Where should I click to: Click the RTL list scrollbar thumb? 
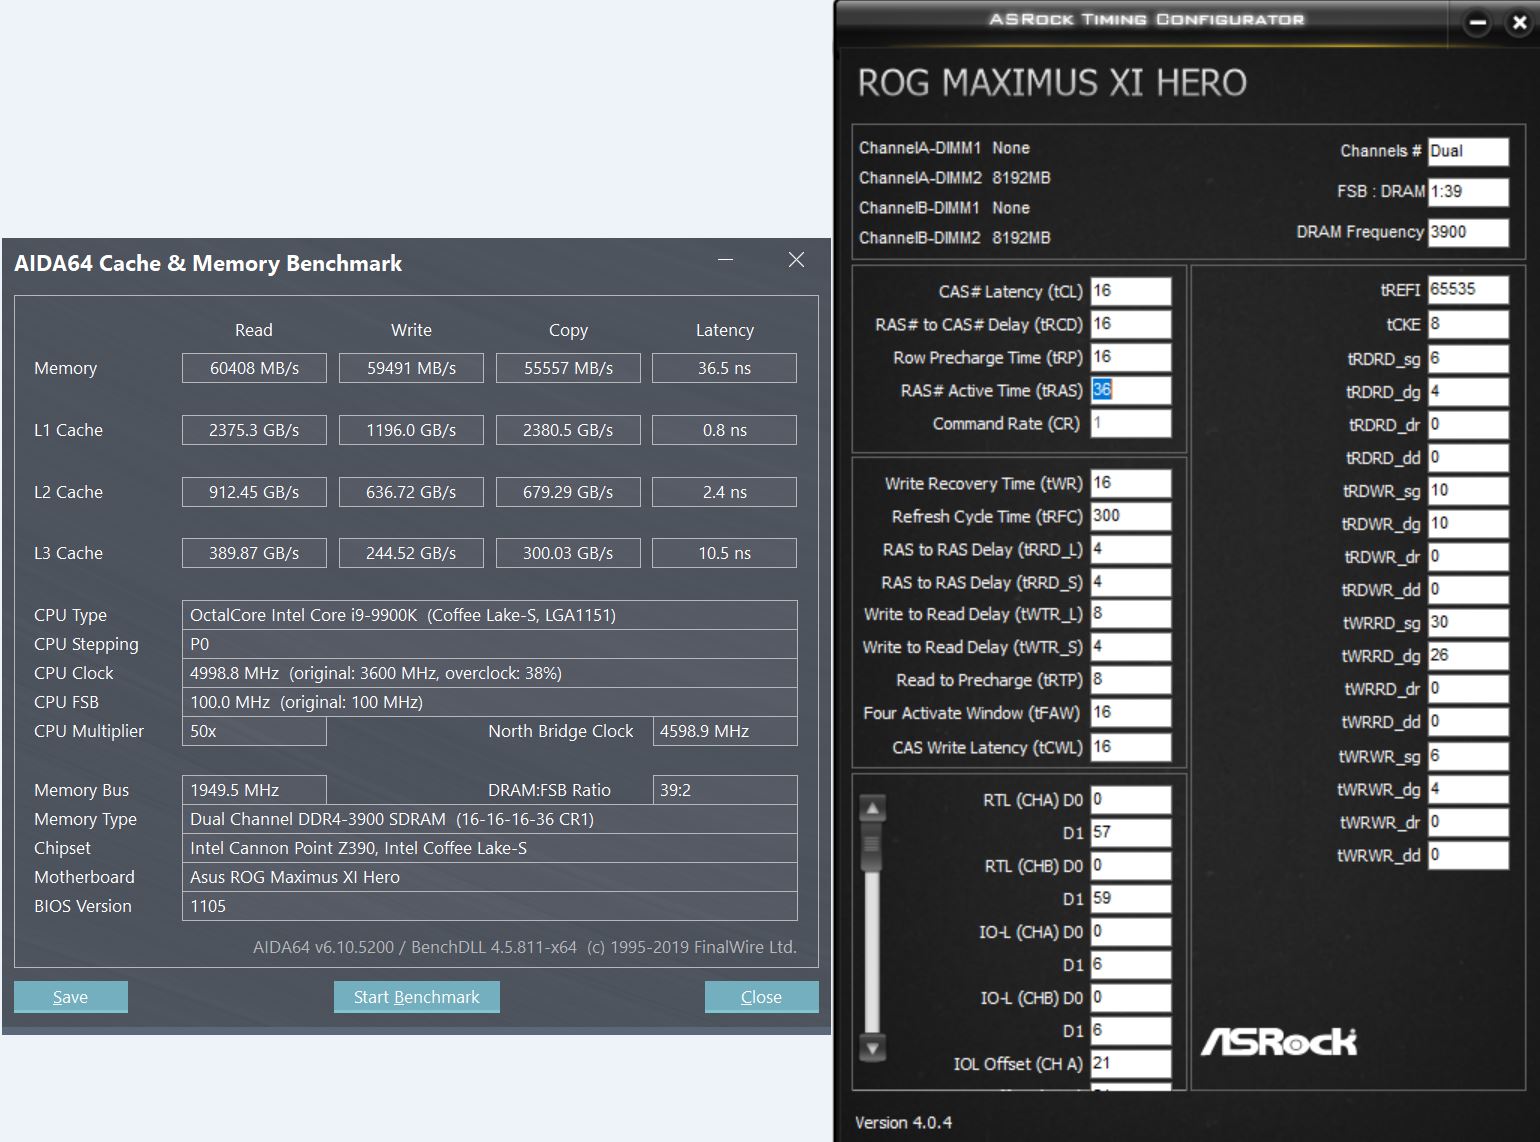pyautogui.click(x=872, y=847)
